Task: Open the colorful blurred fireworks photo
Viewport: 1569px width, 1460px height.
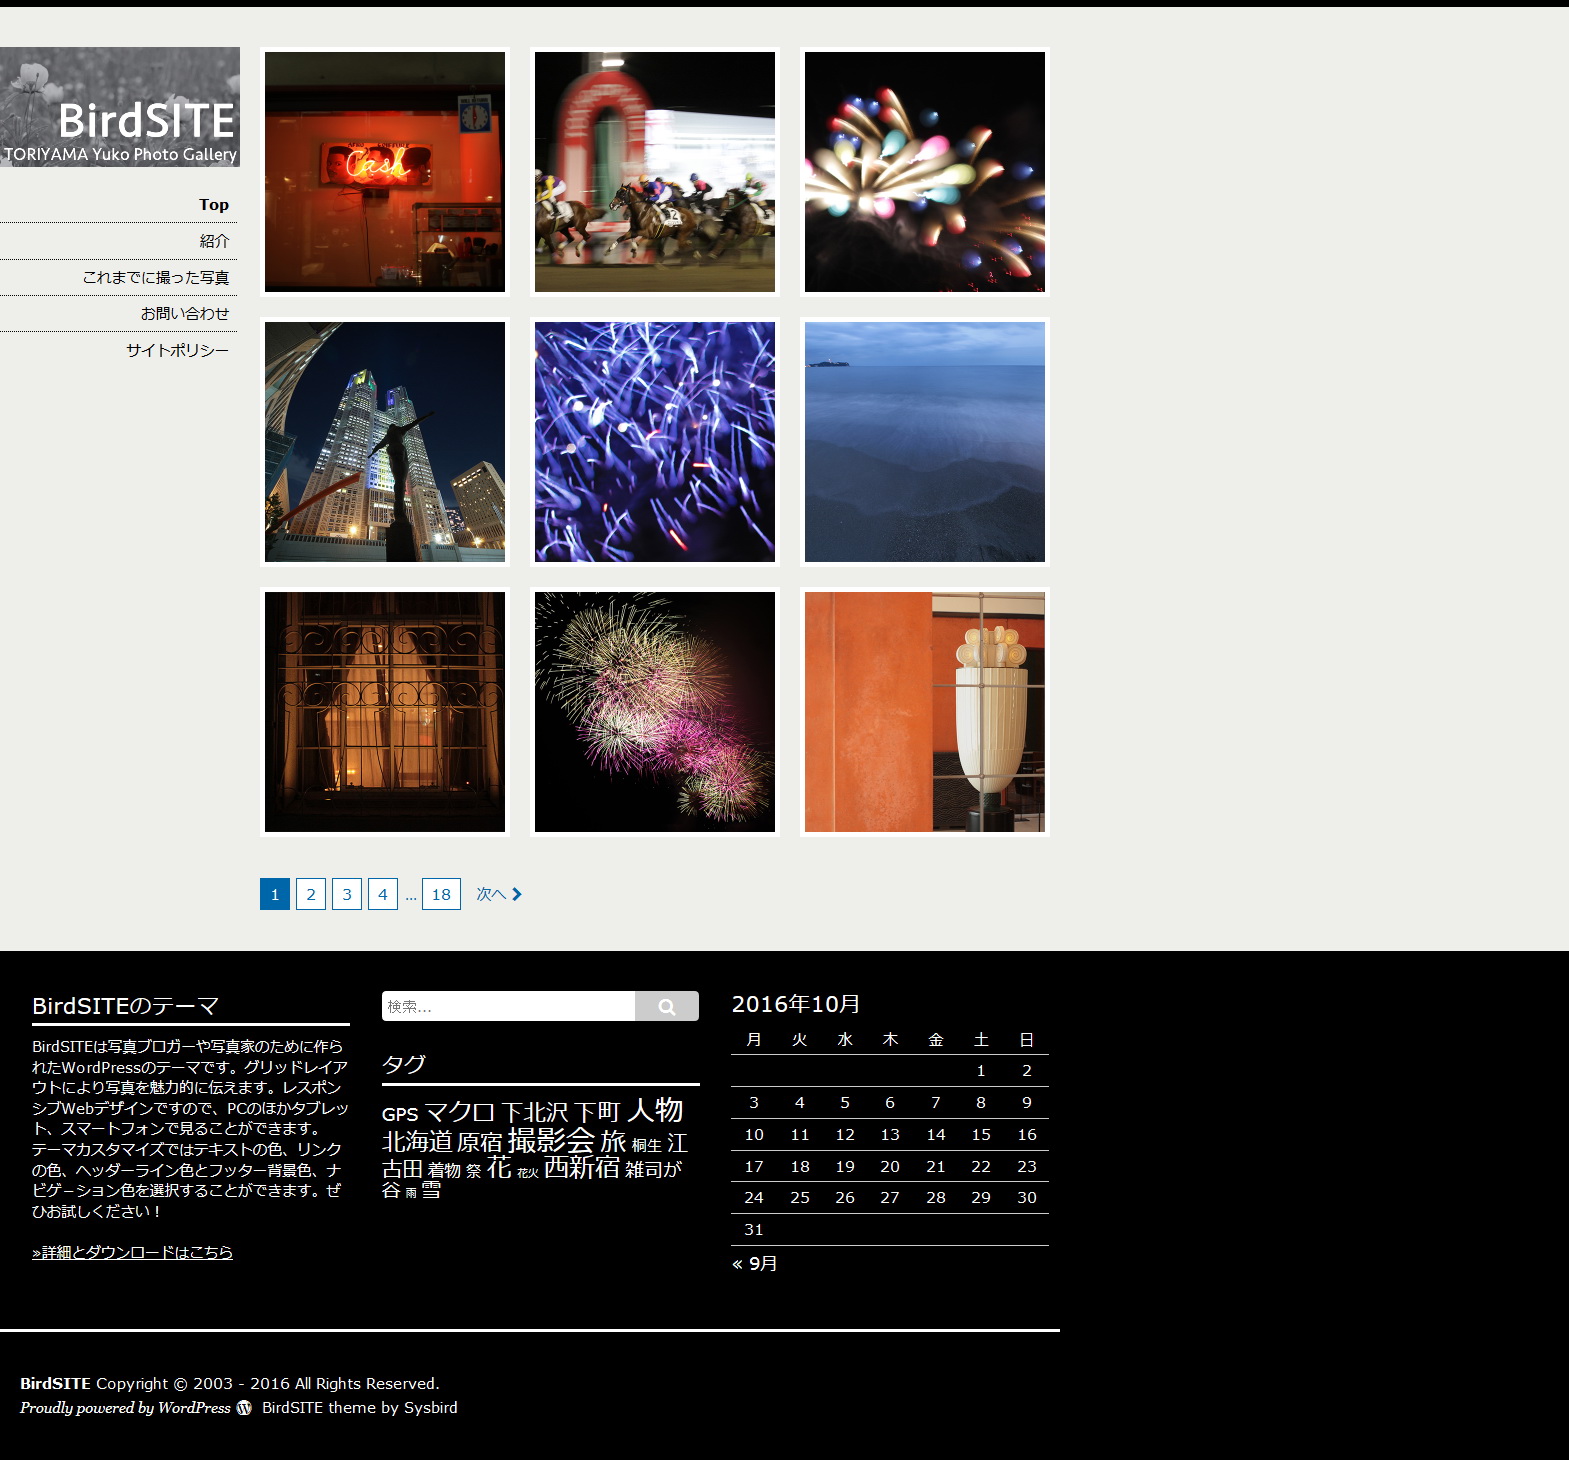Action: pos(925,172)
